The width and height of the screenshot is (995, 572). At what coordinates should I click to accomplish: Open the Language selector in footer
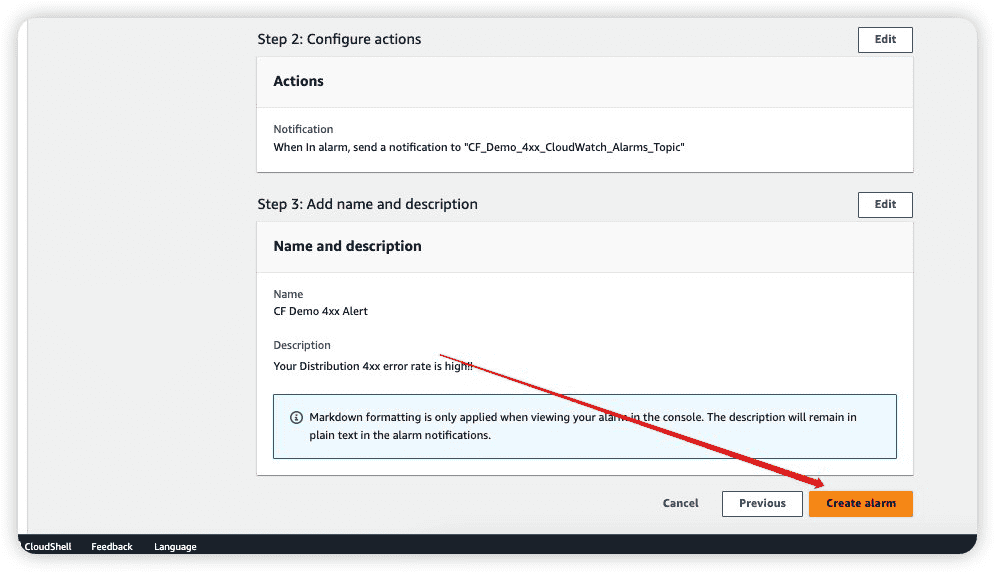[175, 547]
